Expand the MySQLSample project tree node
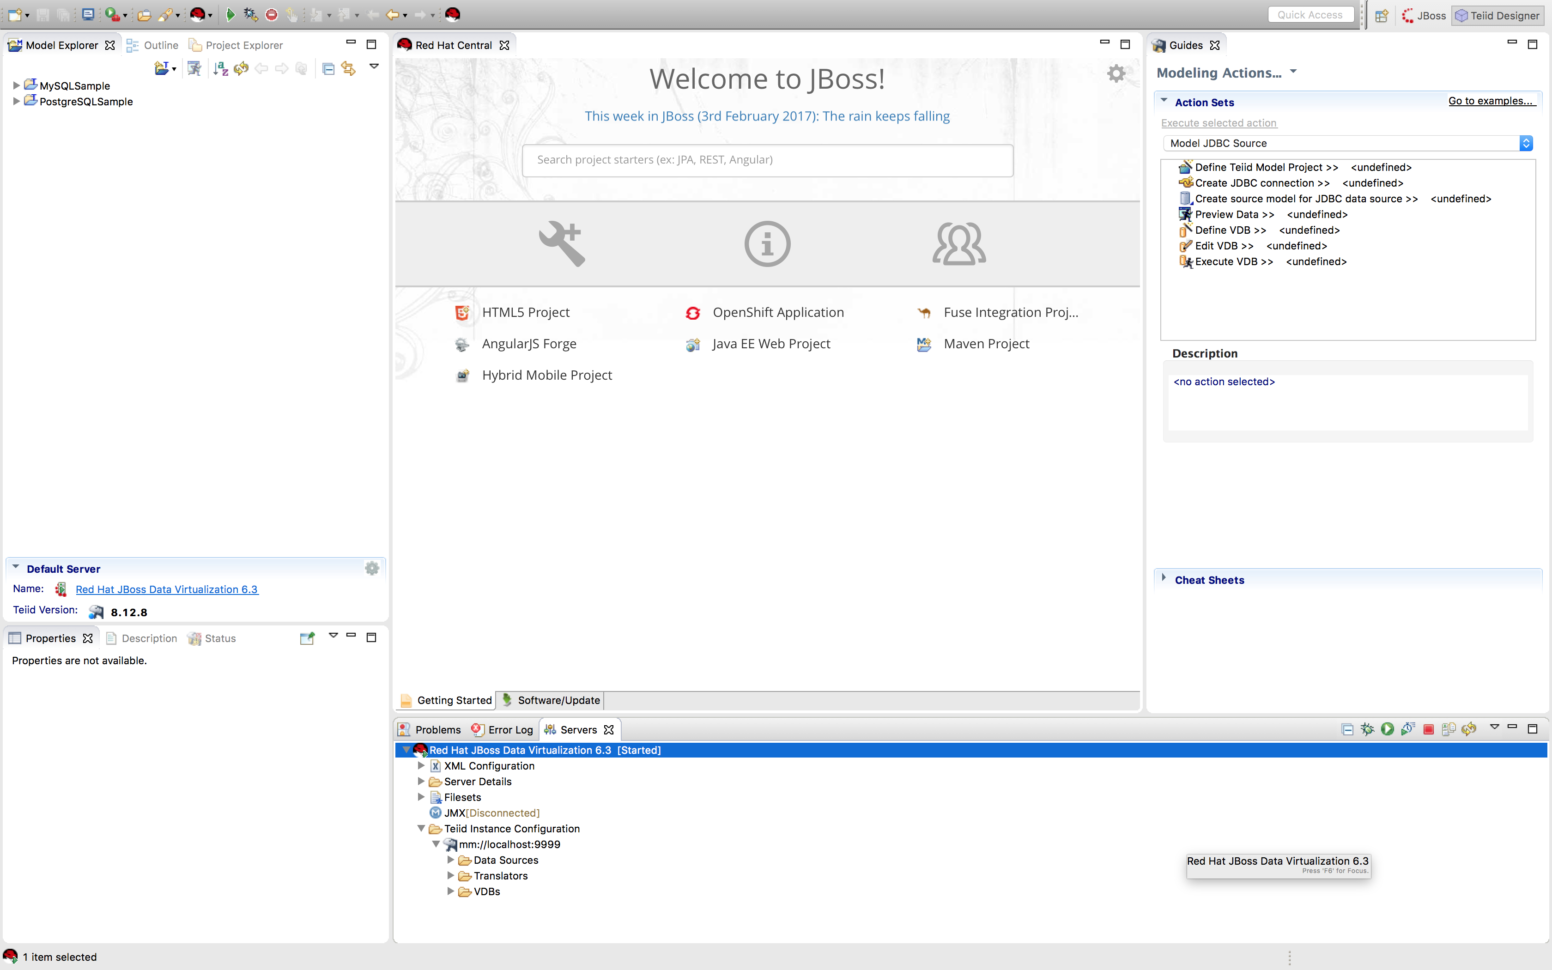Screen dimensions: 1552x970 coord(16,86)
